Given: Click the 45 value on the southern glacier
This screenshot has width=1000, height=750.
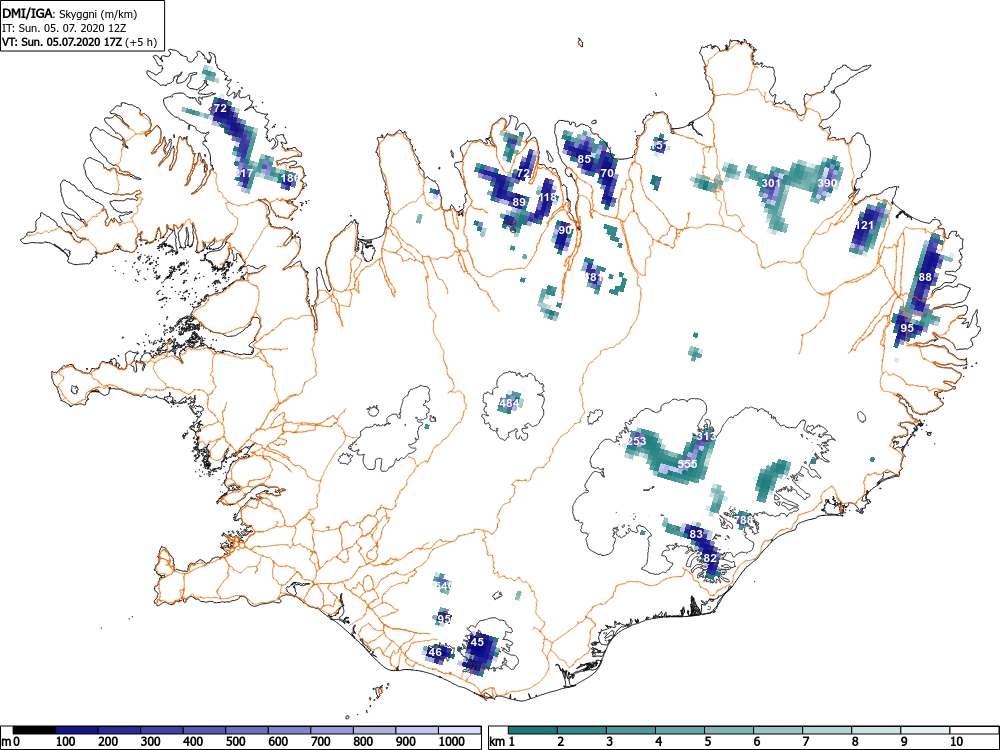Looking at the screenshot, I should [x=477, y=642].
